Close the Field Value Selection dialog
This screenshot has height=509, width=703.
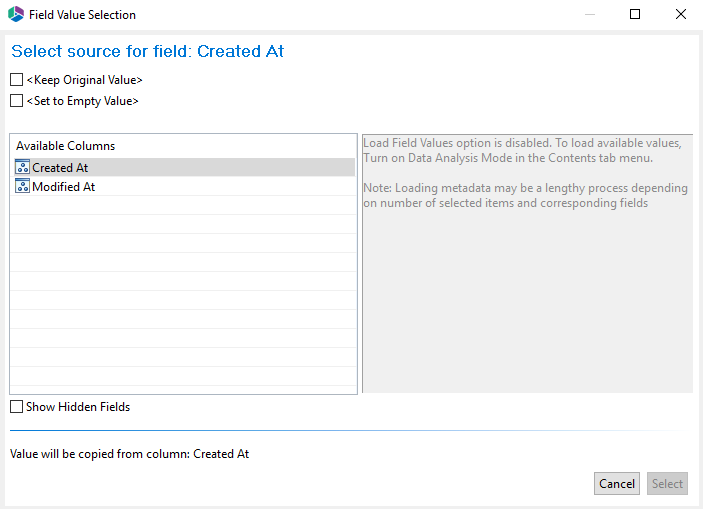tap(681, 15)
